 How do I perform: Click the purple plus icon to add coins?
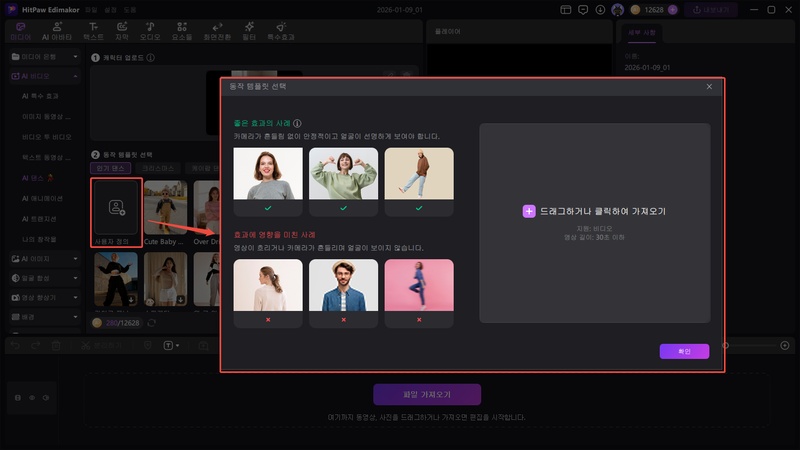click(672, 10)
